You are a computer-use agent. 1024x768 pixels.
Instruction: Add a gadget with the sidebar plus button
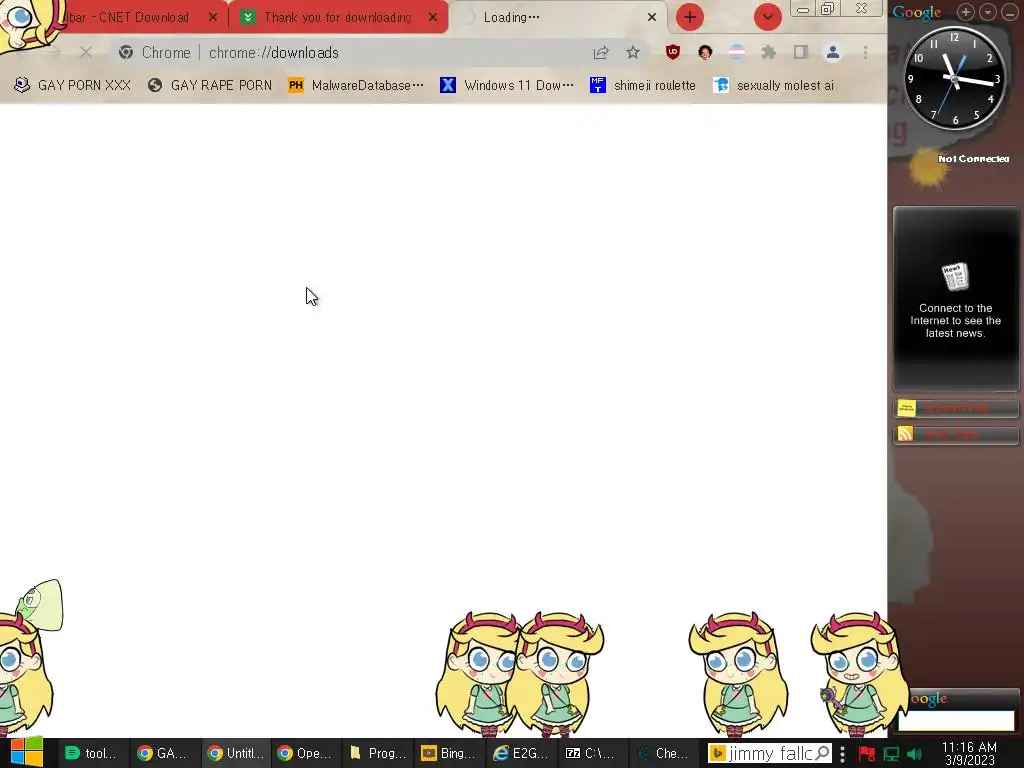(x=966, y=12)
